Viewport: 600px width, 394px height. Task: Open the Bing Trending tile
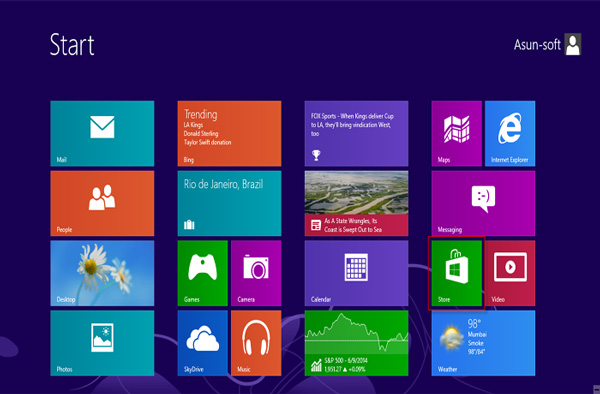229,134
